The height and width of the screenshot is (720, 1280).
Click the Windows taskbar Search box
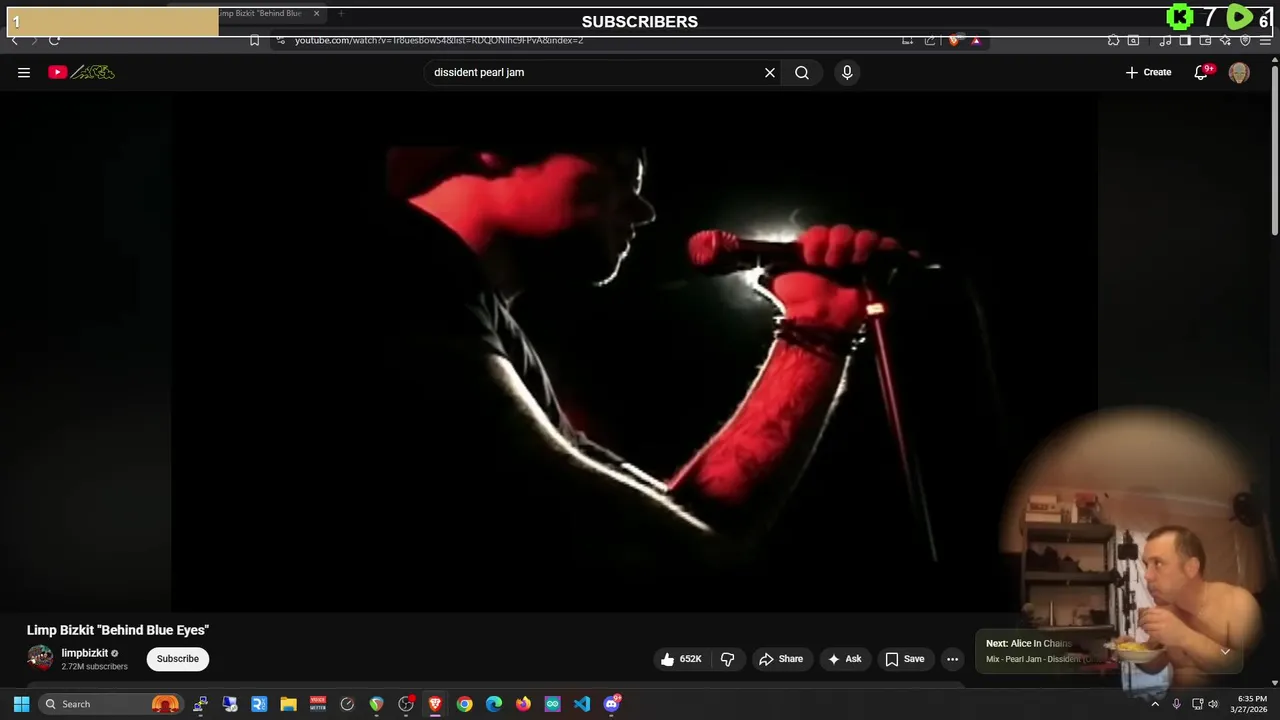point(110,704)
